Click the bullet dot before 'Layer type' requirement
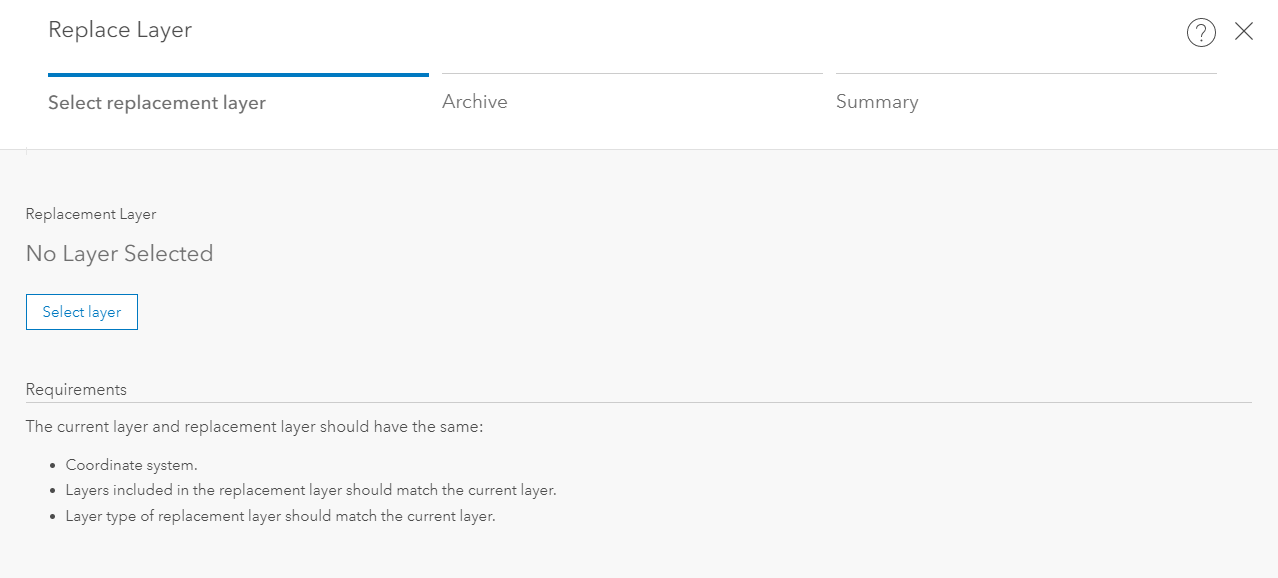 click(52, 518)
